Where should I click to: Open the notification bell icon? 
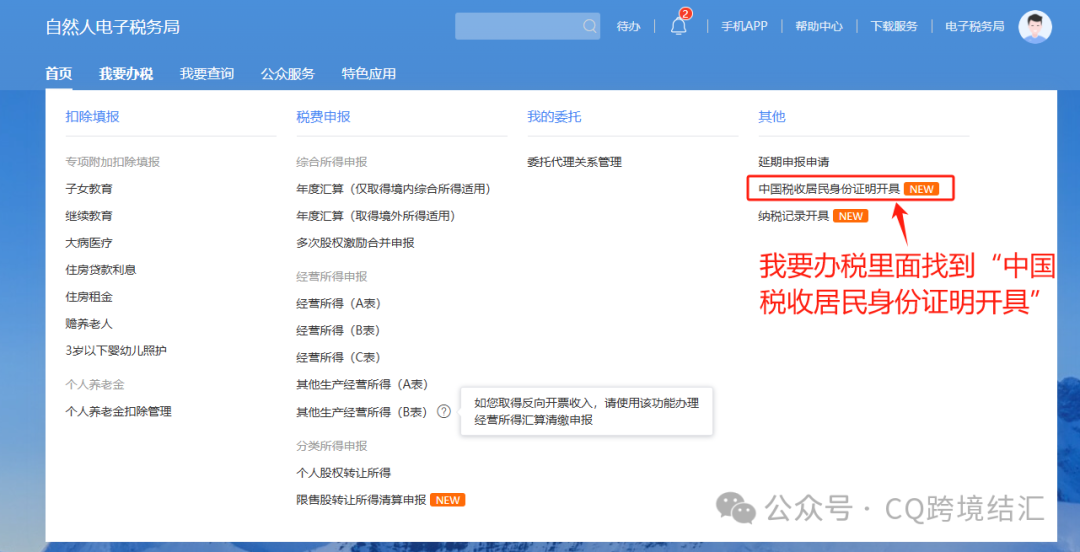click(679, 26)
